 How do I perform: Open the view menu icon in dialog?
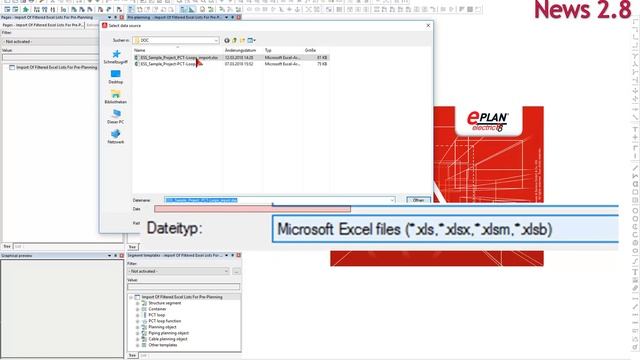point(251,40)
